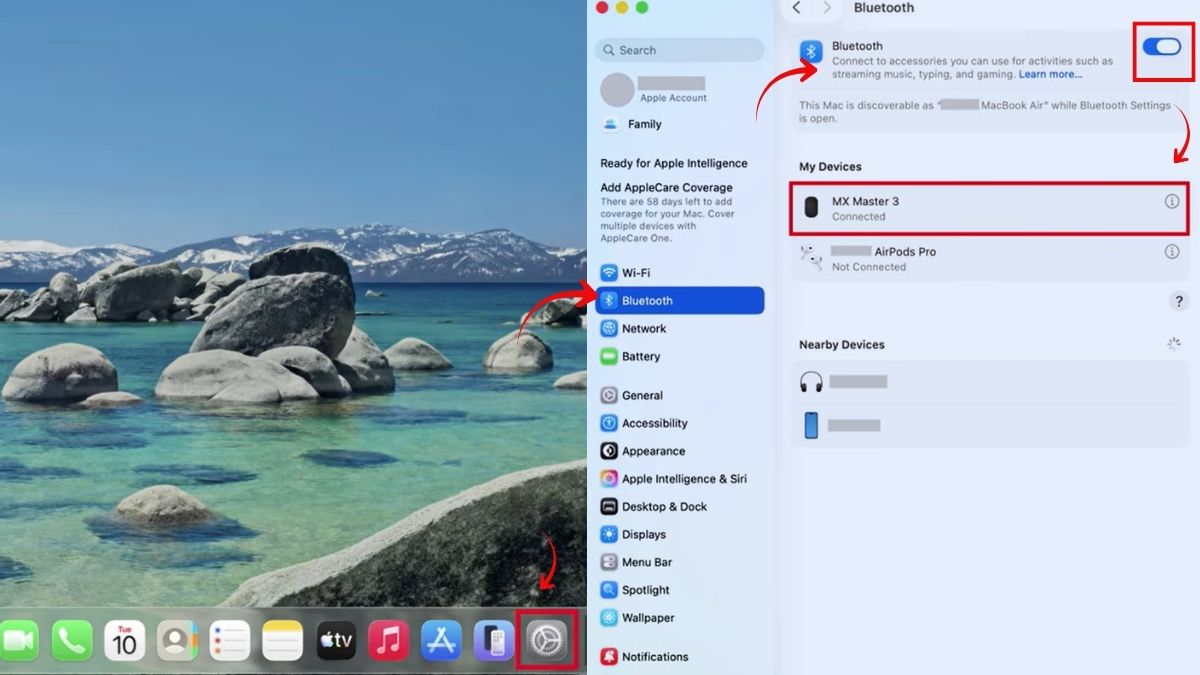This screenshot has width=1200, height=675.
Task: Open FaceTime from the Dock
Action: 18,641
